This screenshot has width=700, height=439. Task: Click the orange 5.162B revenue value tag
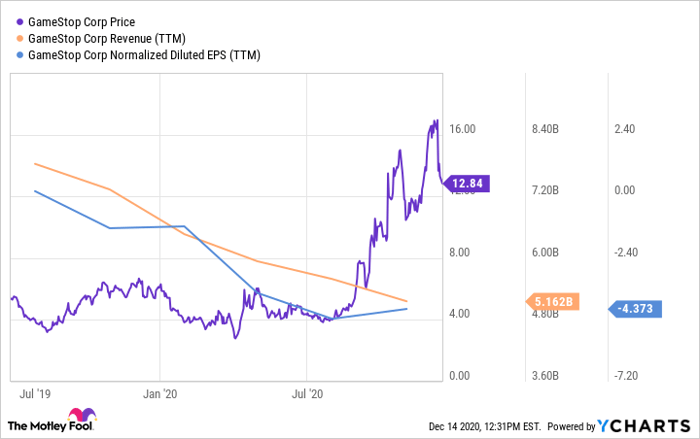[554, 301]
